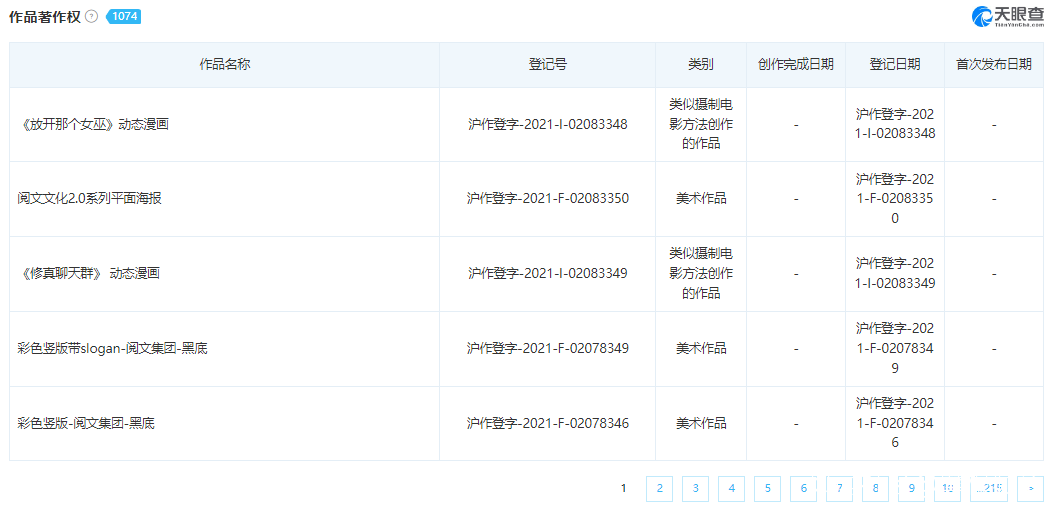Click 《修真聊天群》动态漫画 entry
Image resolution: width=1056 pixels, height=511 pixels.
pyautogui.click(x=89, y=273)
